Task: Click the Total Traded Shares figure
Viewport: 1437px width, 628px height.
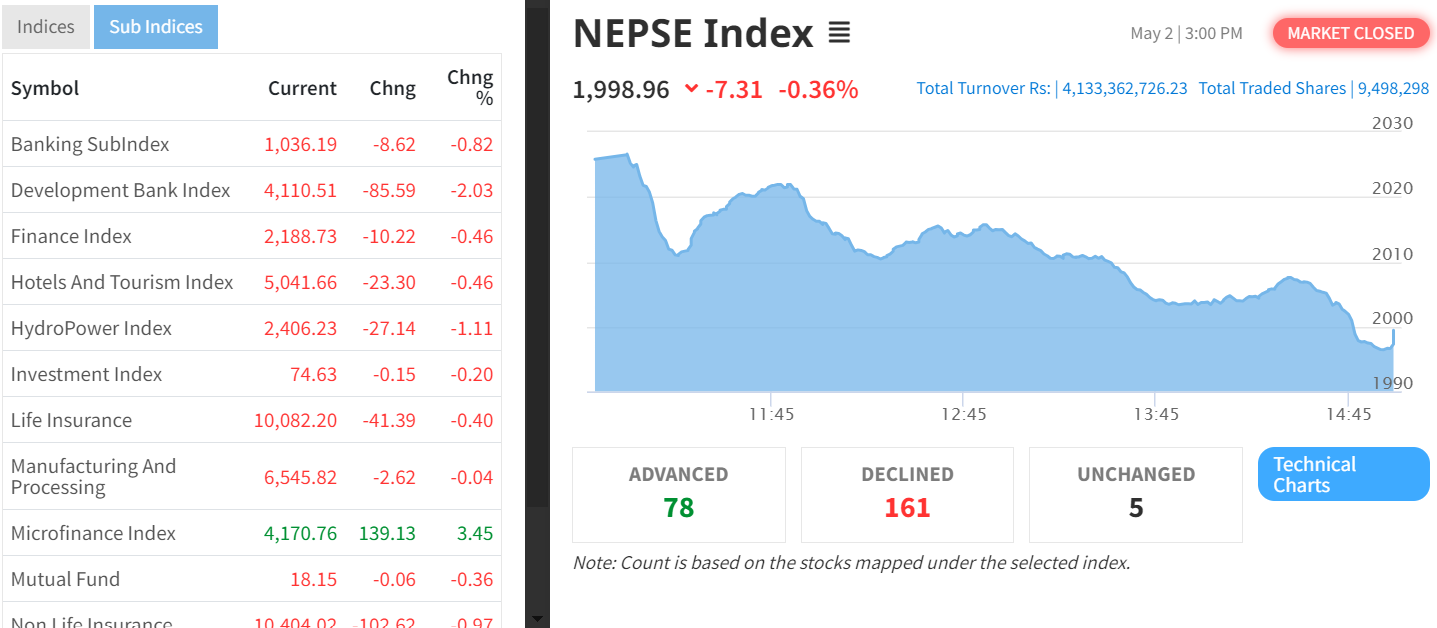Action: pyautogui.click(x=1393, y=88)
